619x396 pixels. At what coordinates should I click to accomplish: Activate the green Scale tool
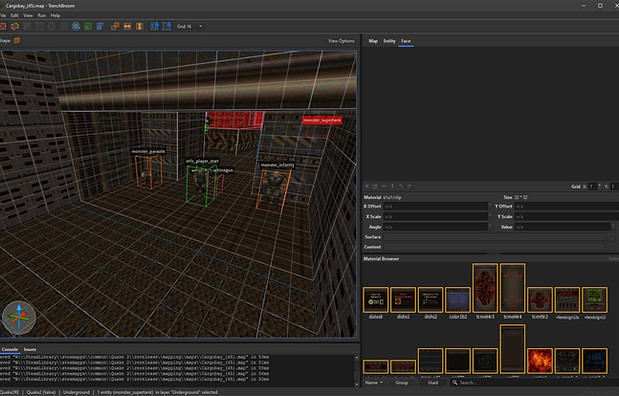click(x=88, y=26)
